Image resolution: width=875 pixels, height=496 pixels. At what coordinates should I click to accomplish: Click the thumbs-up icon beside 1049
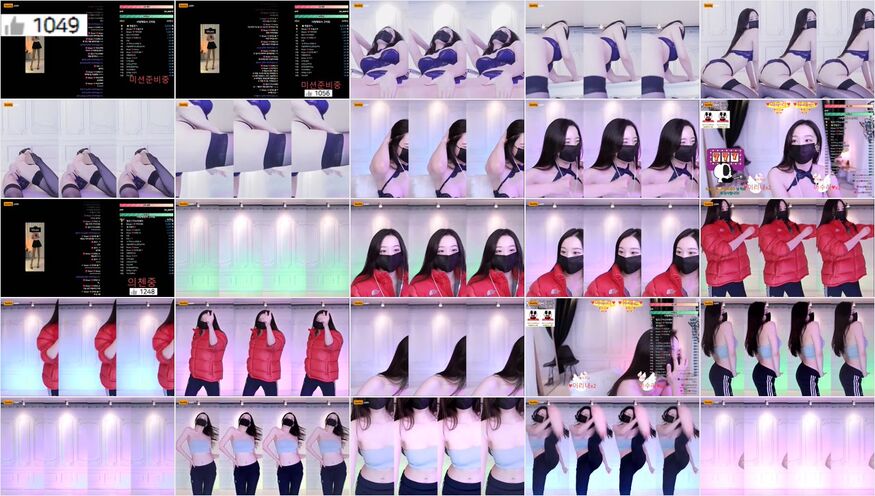tap(13, 26)
